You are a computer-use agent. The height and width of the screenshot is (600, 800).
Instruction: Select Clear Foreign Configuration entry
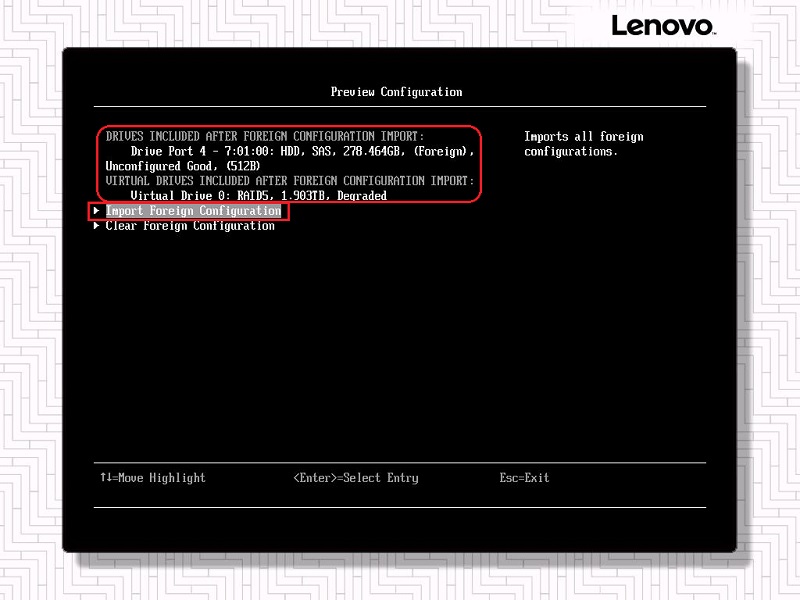click(x=190, y=226)
